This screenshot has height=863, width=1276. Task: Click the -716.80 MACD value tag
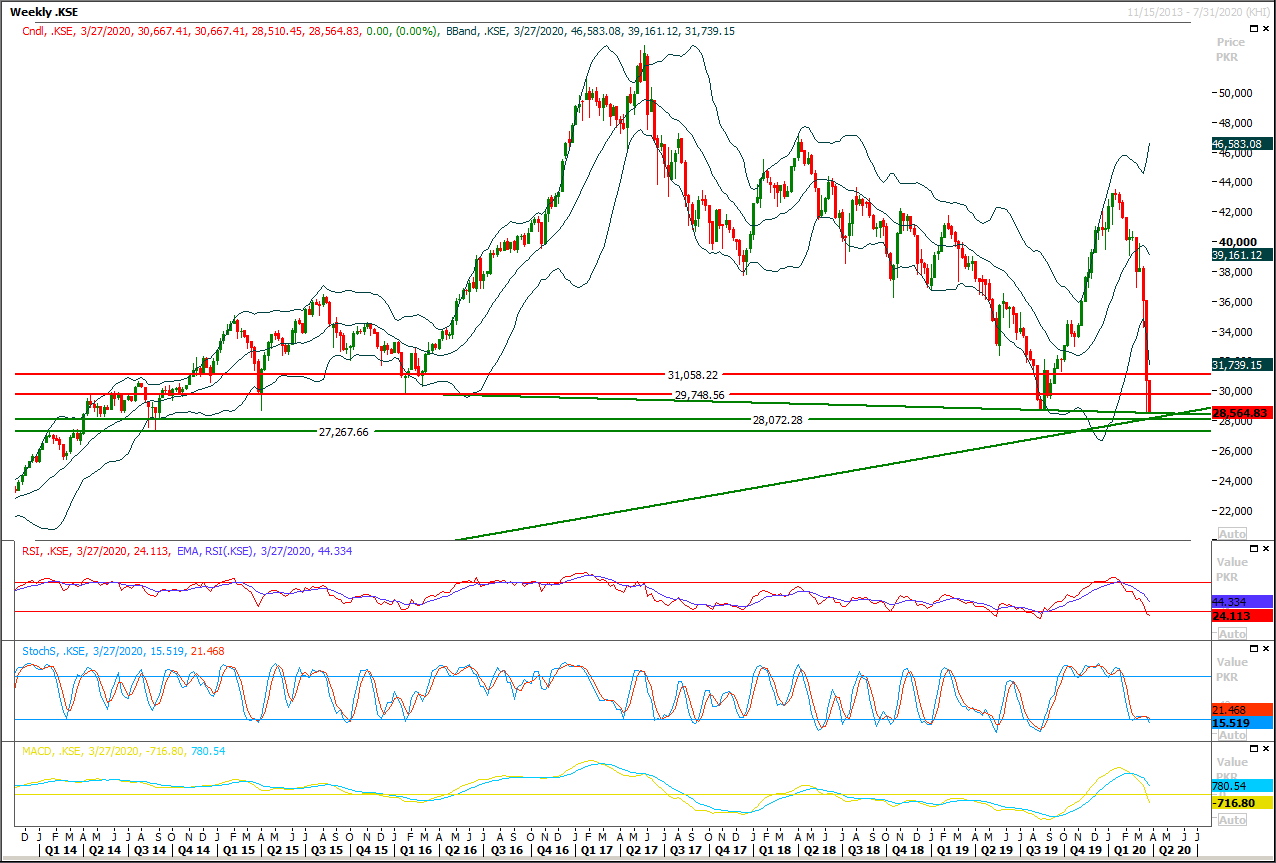(x=1241, y=803)
